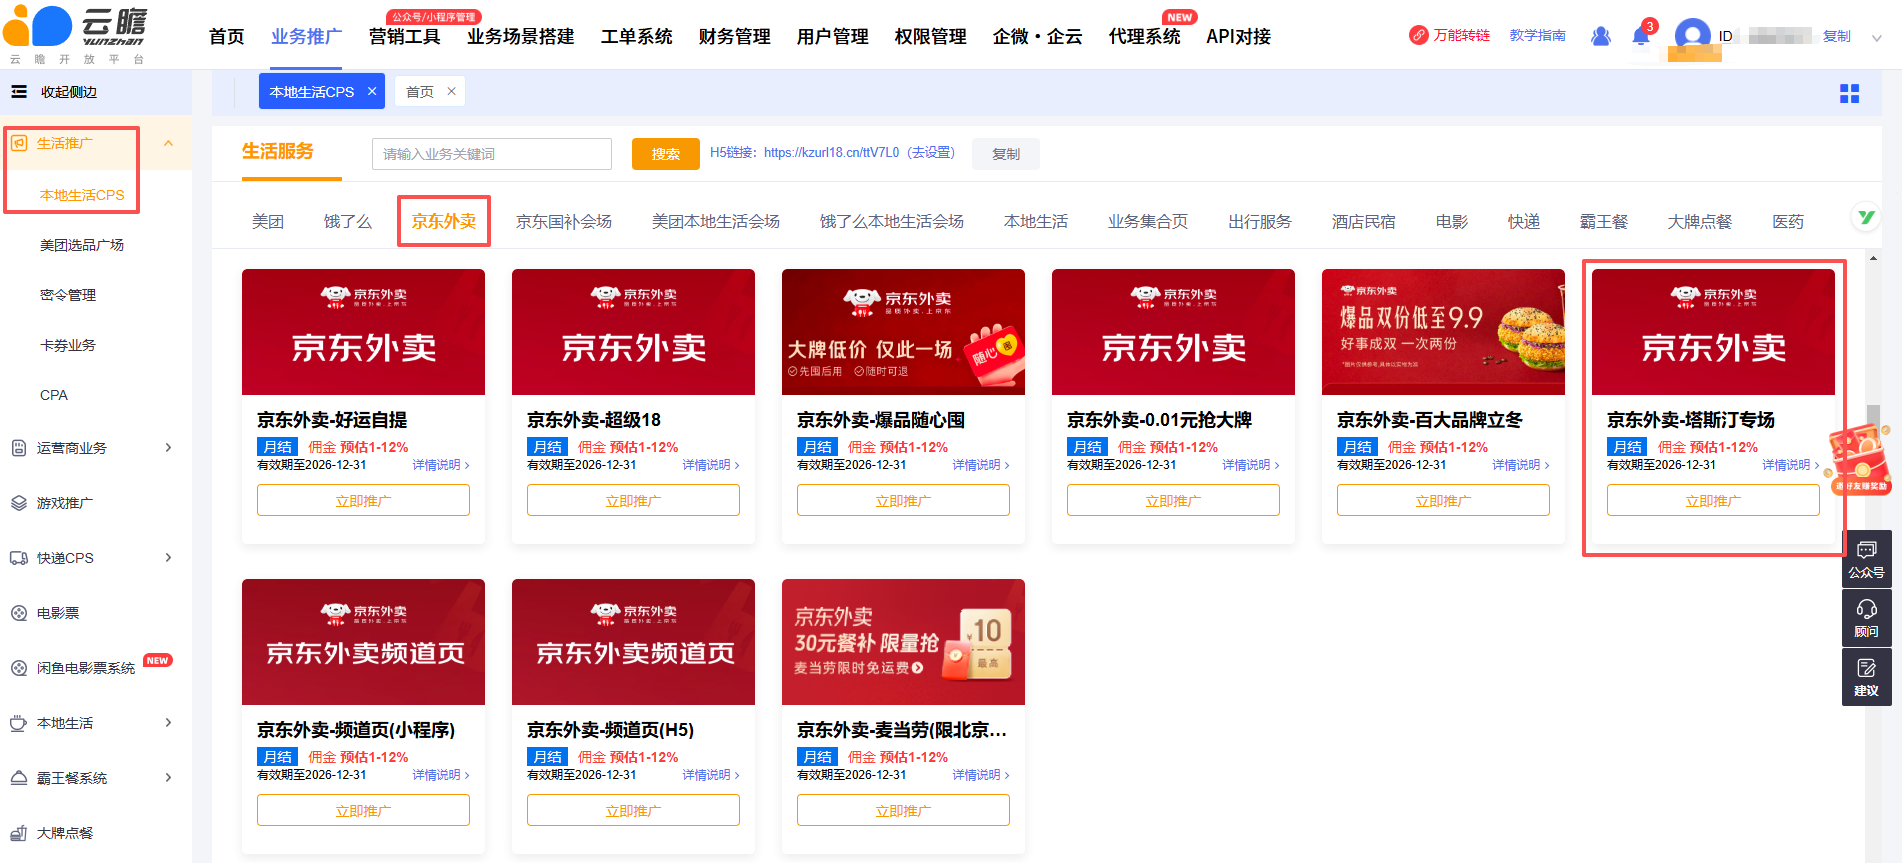Viewport: 1902px width, 863px height.
Task: Click the red envelope reward icon
Action: (x=1859, y=460)
